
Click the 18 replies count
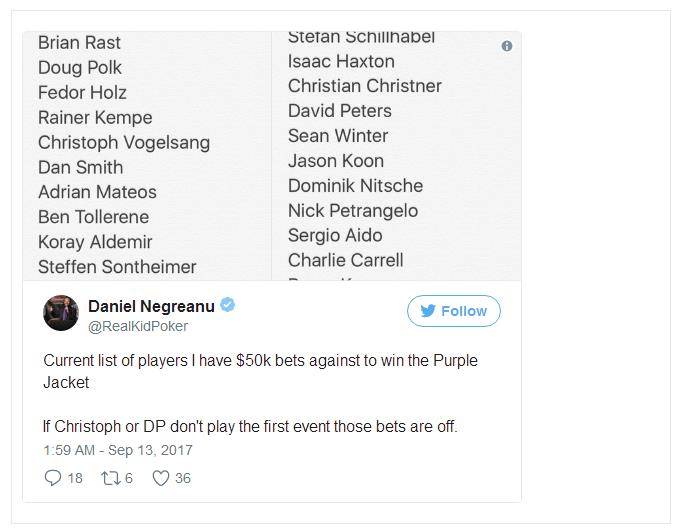tap(75, 478)
